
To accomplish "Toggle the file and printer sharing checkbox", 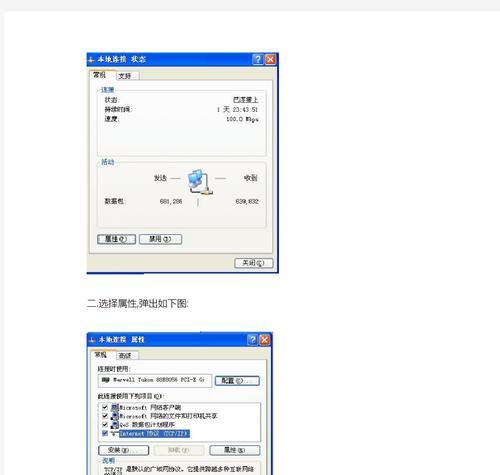I will [x=105, y=416].
